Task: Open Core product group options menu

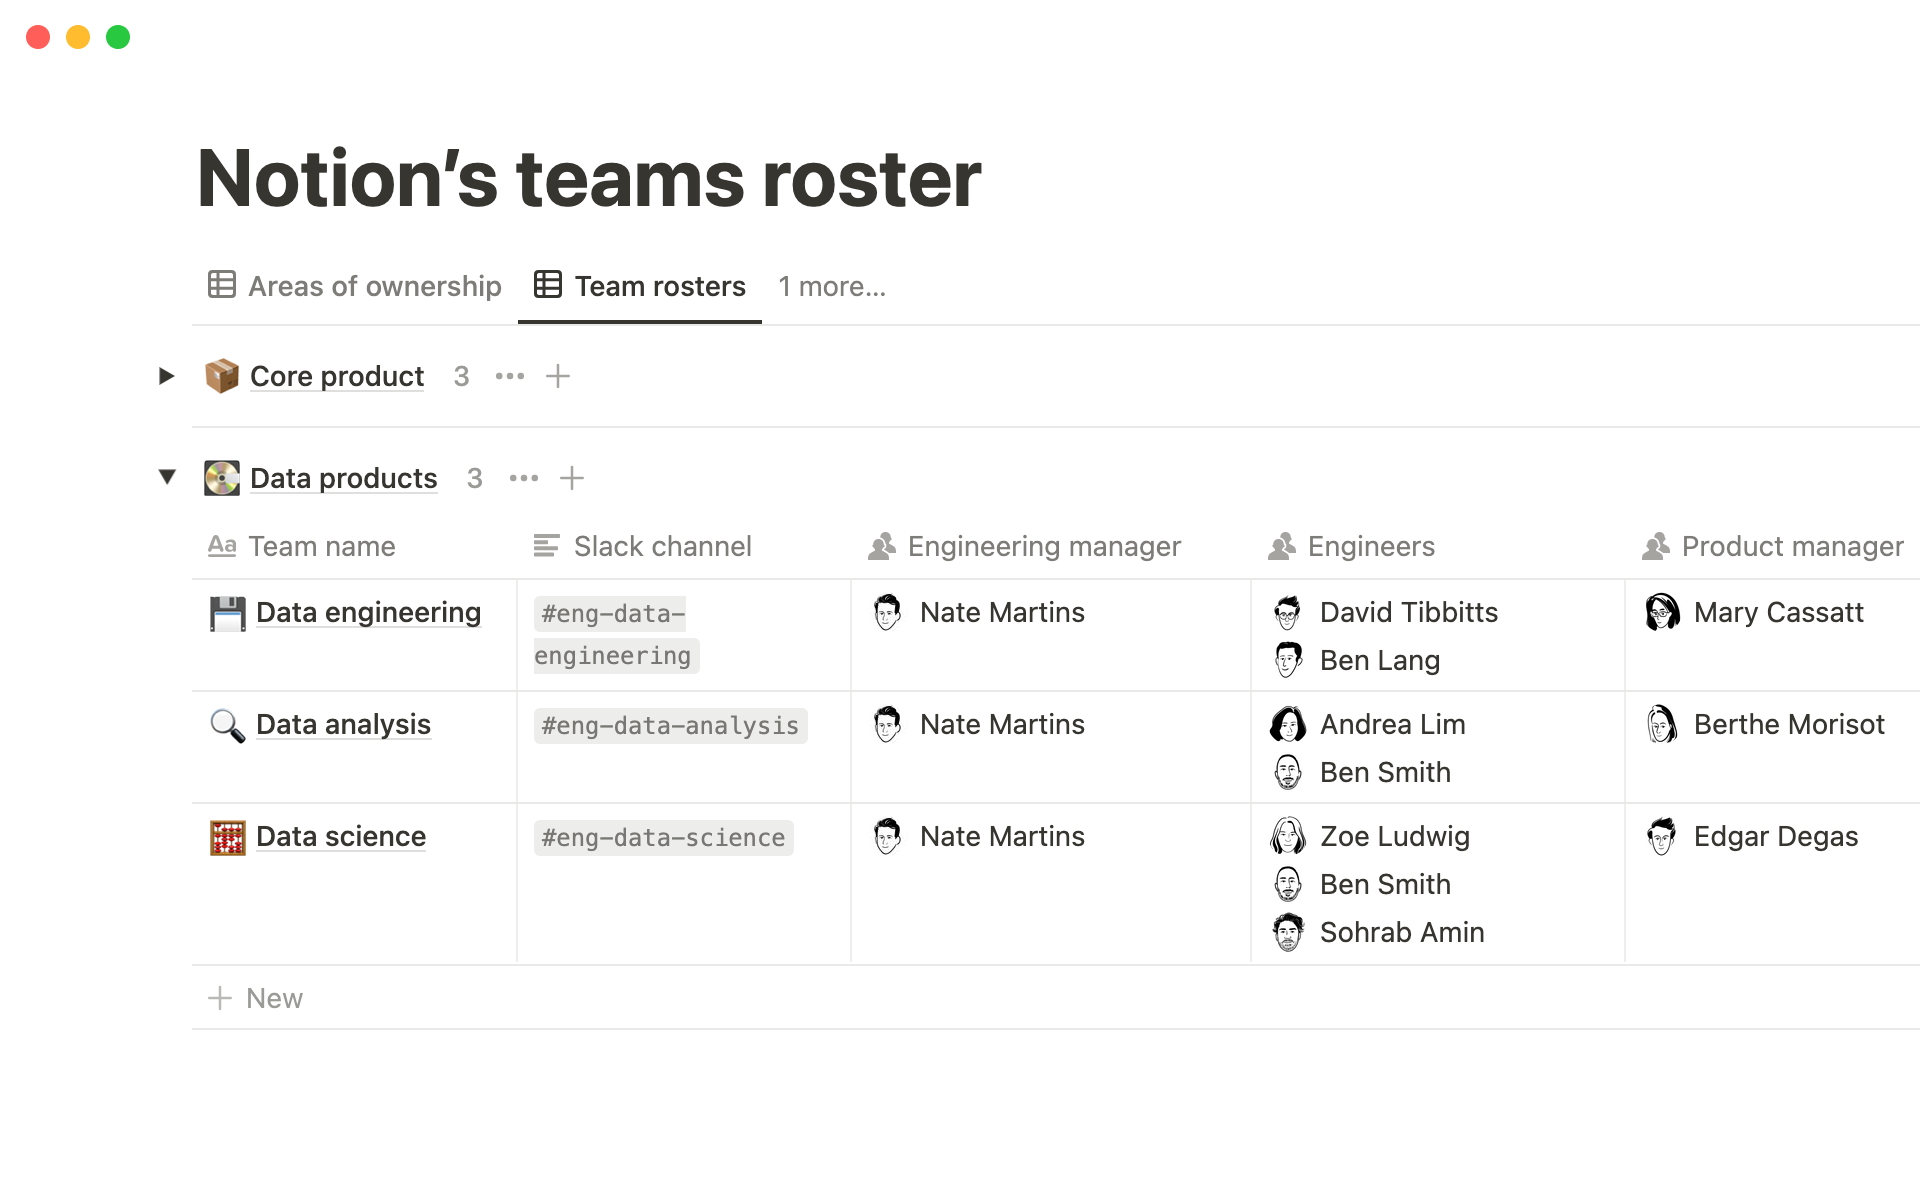Action: coord(509,376)
